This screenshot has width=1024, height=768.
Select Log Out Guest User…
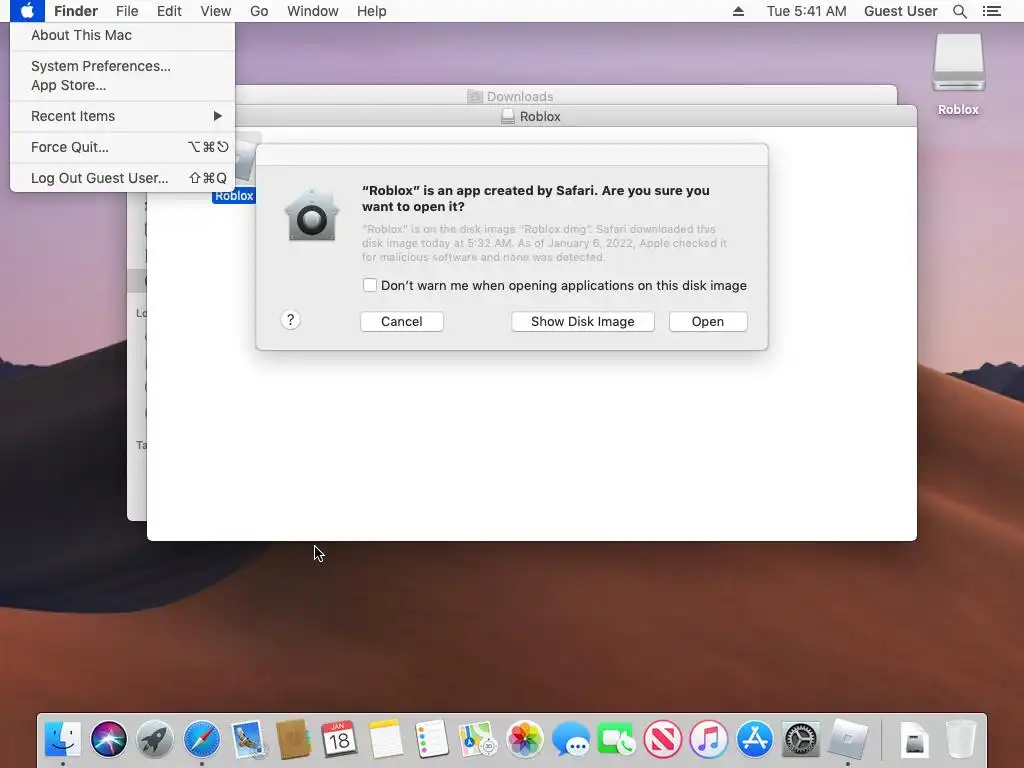pyautogui.click(x=122, y=178)
